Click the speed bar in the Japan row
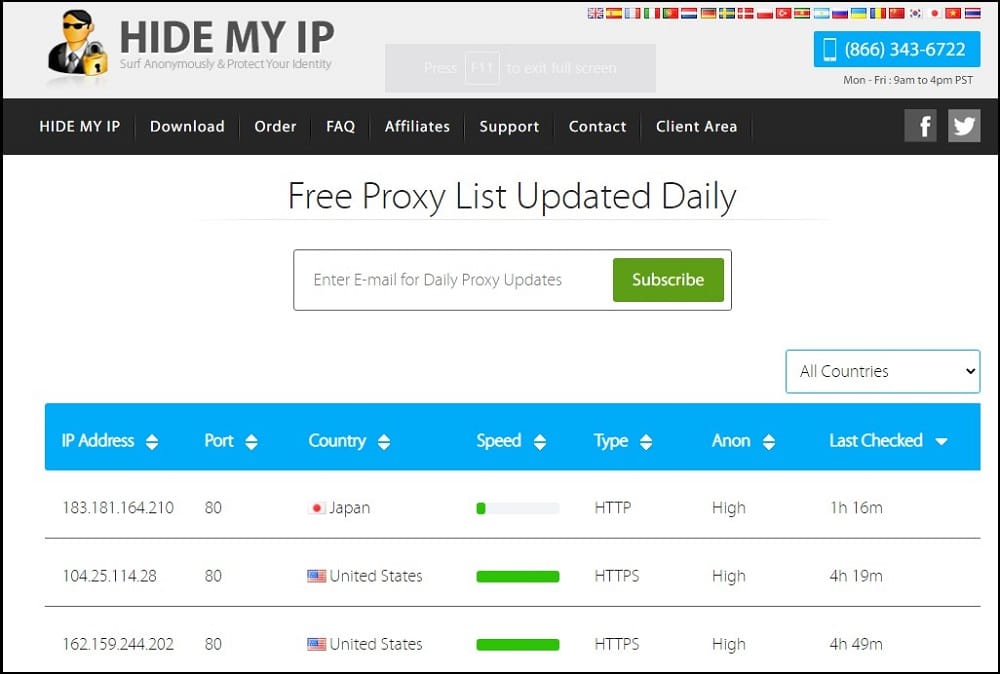 click(518, 508)
